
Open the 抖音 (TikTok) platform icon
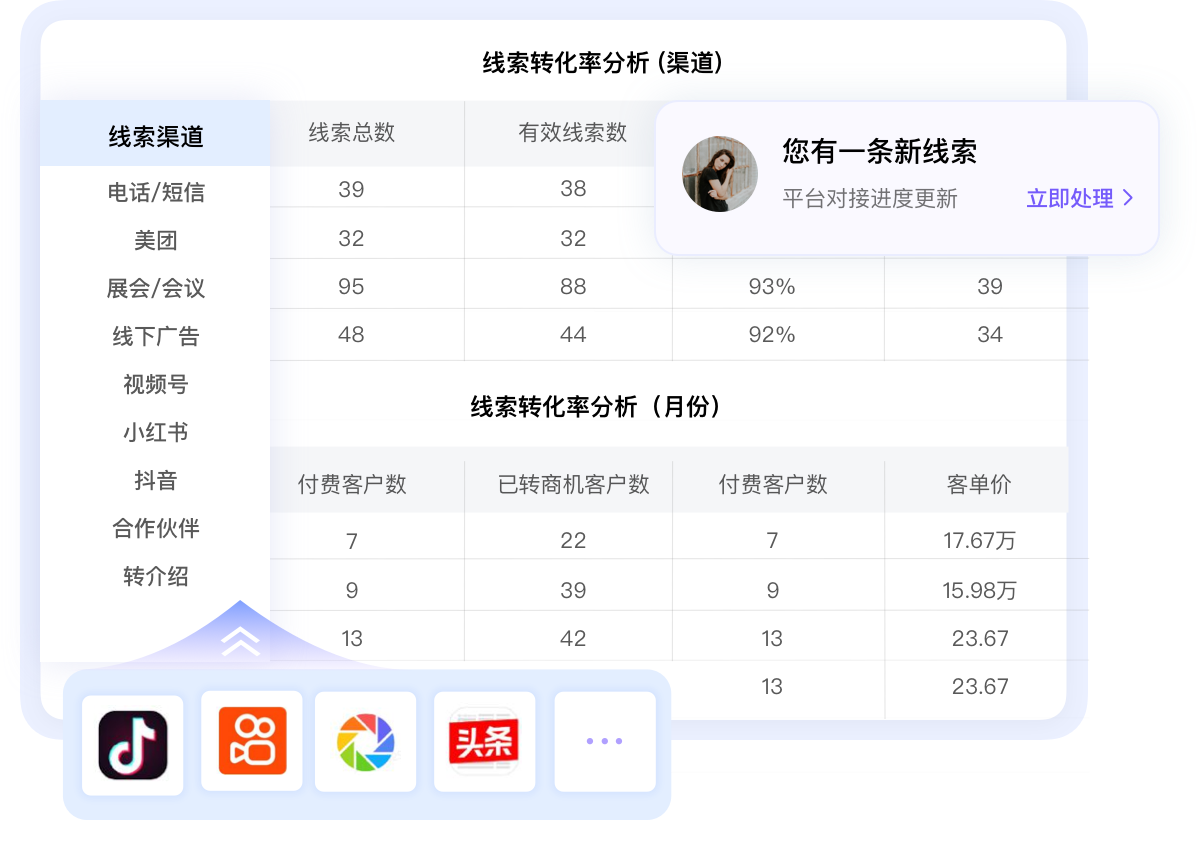point(133,740)
